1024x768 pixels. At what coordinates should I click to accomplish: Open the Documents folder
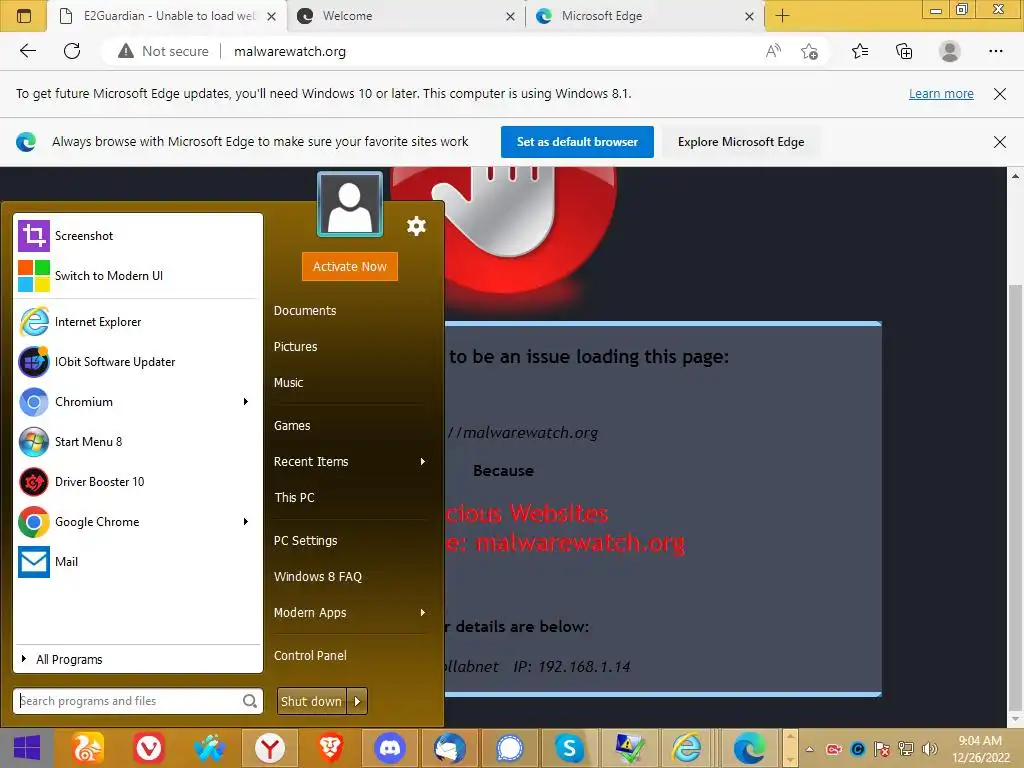tap(305, 311)
